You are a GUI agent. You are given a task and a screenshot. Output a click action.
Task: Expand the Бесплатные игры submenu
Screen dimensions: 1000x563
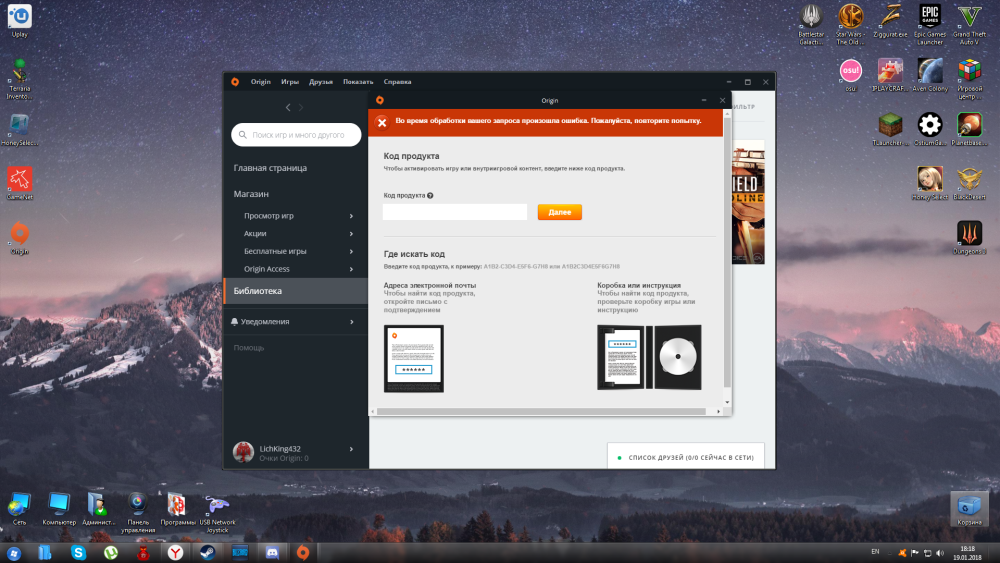[351, 251]
